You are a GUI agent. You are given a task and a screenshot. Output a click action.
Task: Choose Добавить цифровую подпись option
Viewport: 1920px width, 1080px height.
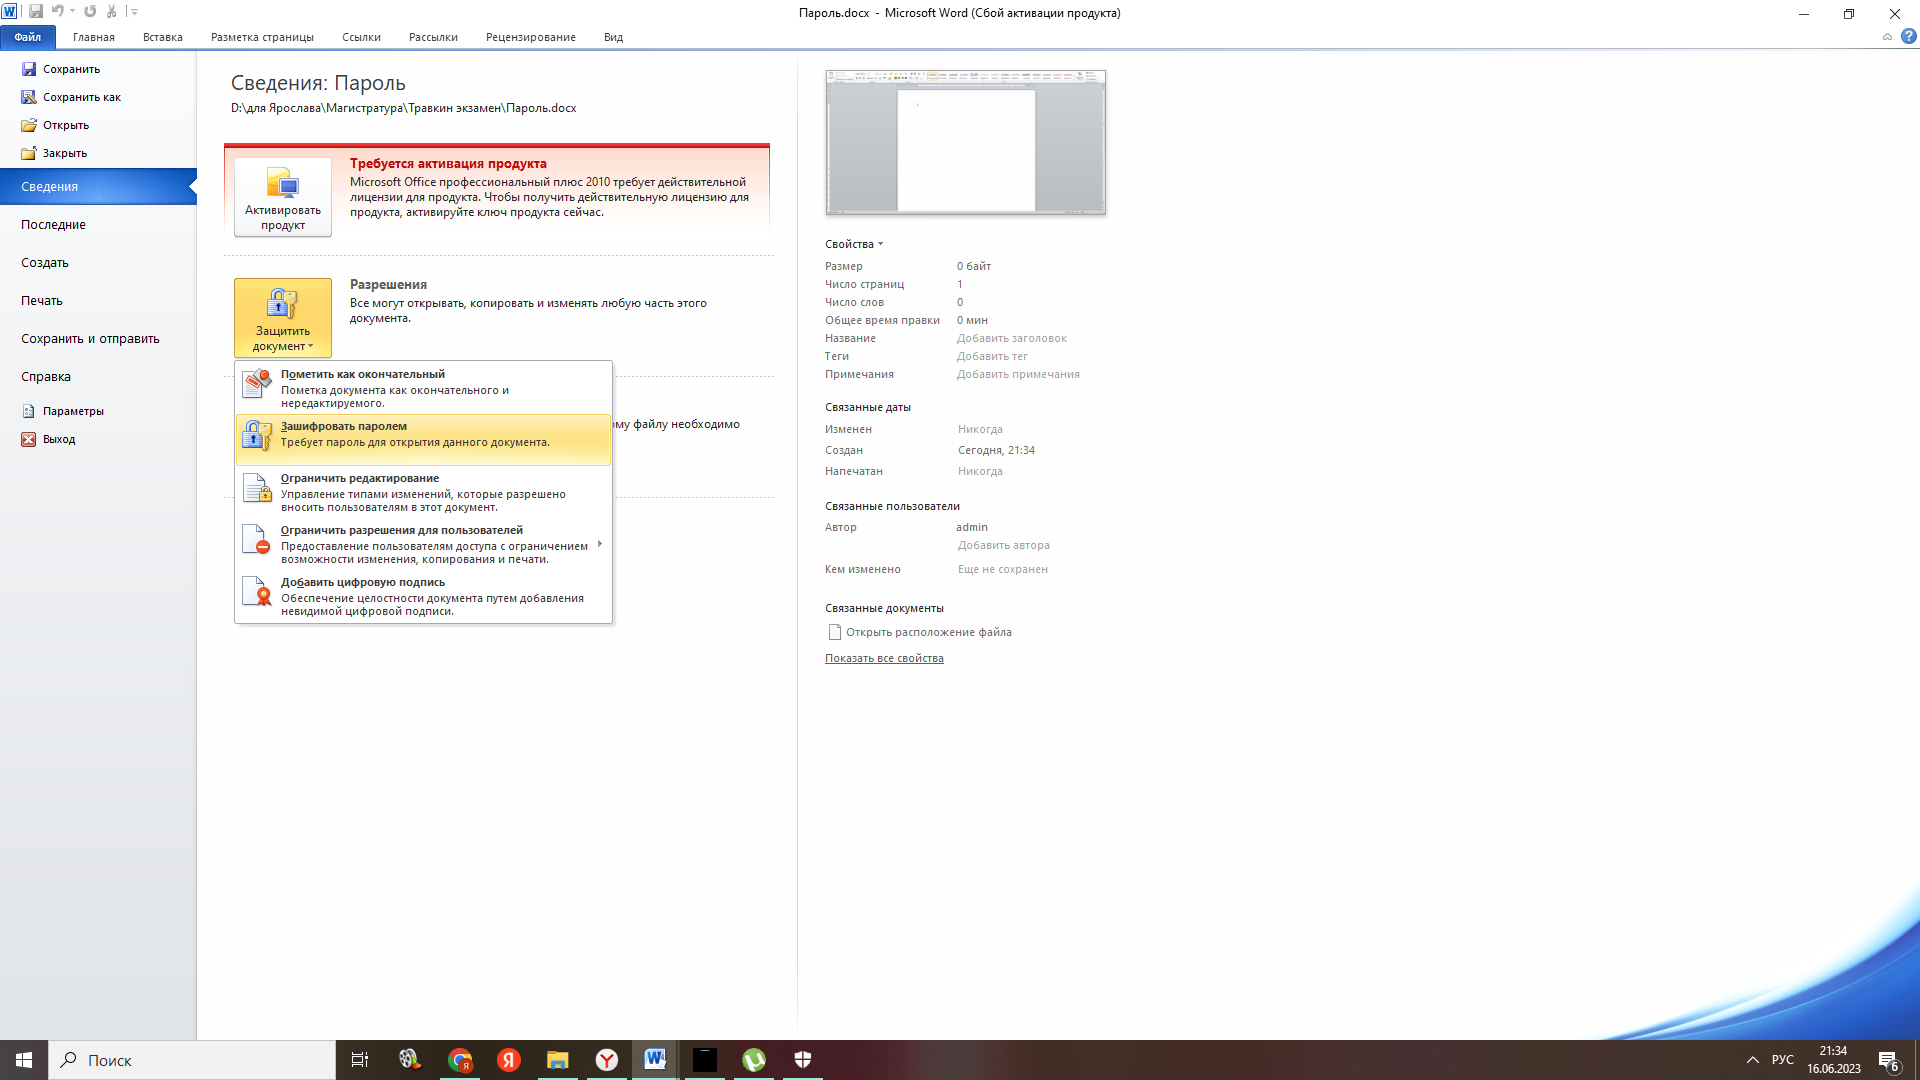pos(423,596)
